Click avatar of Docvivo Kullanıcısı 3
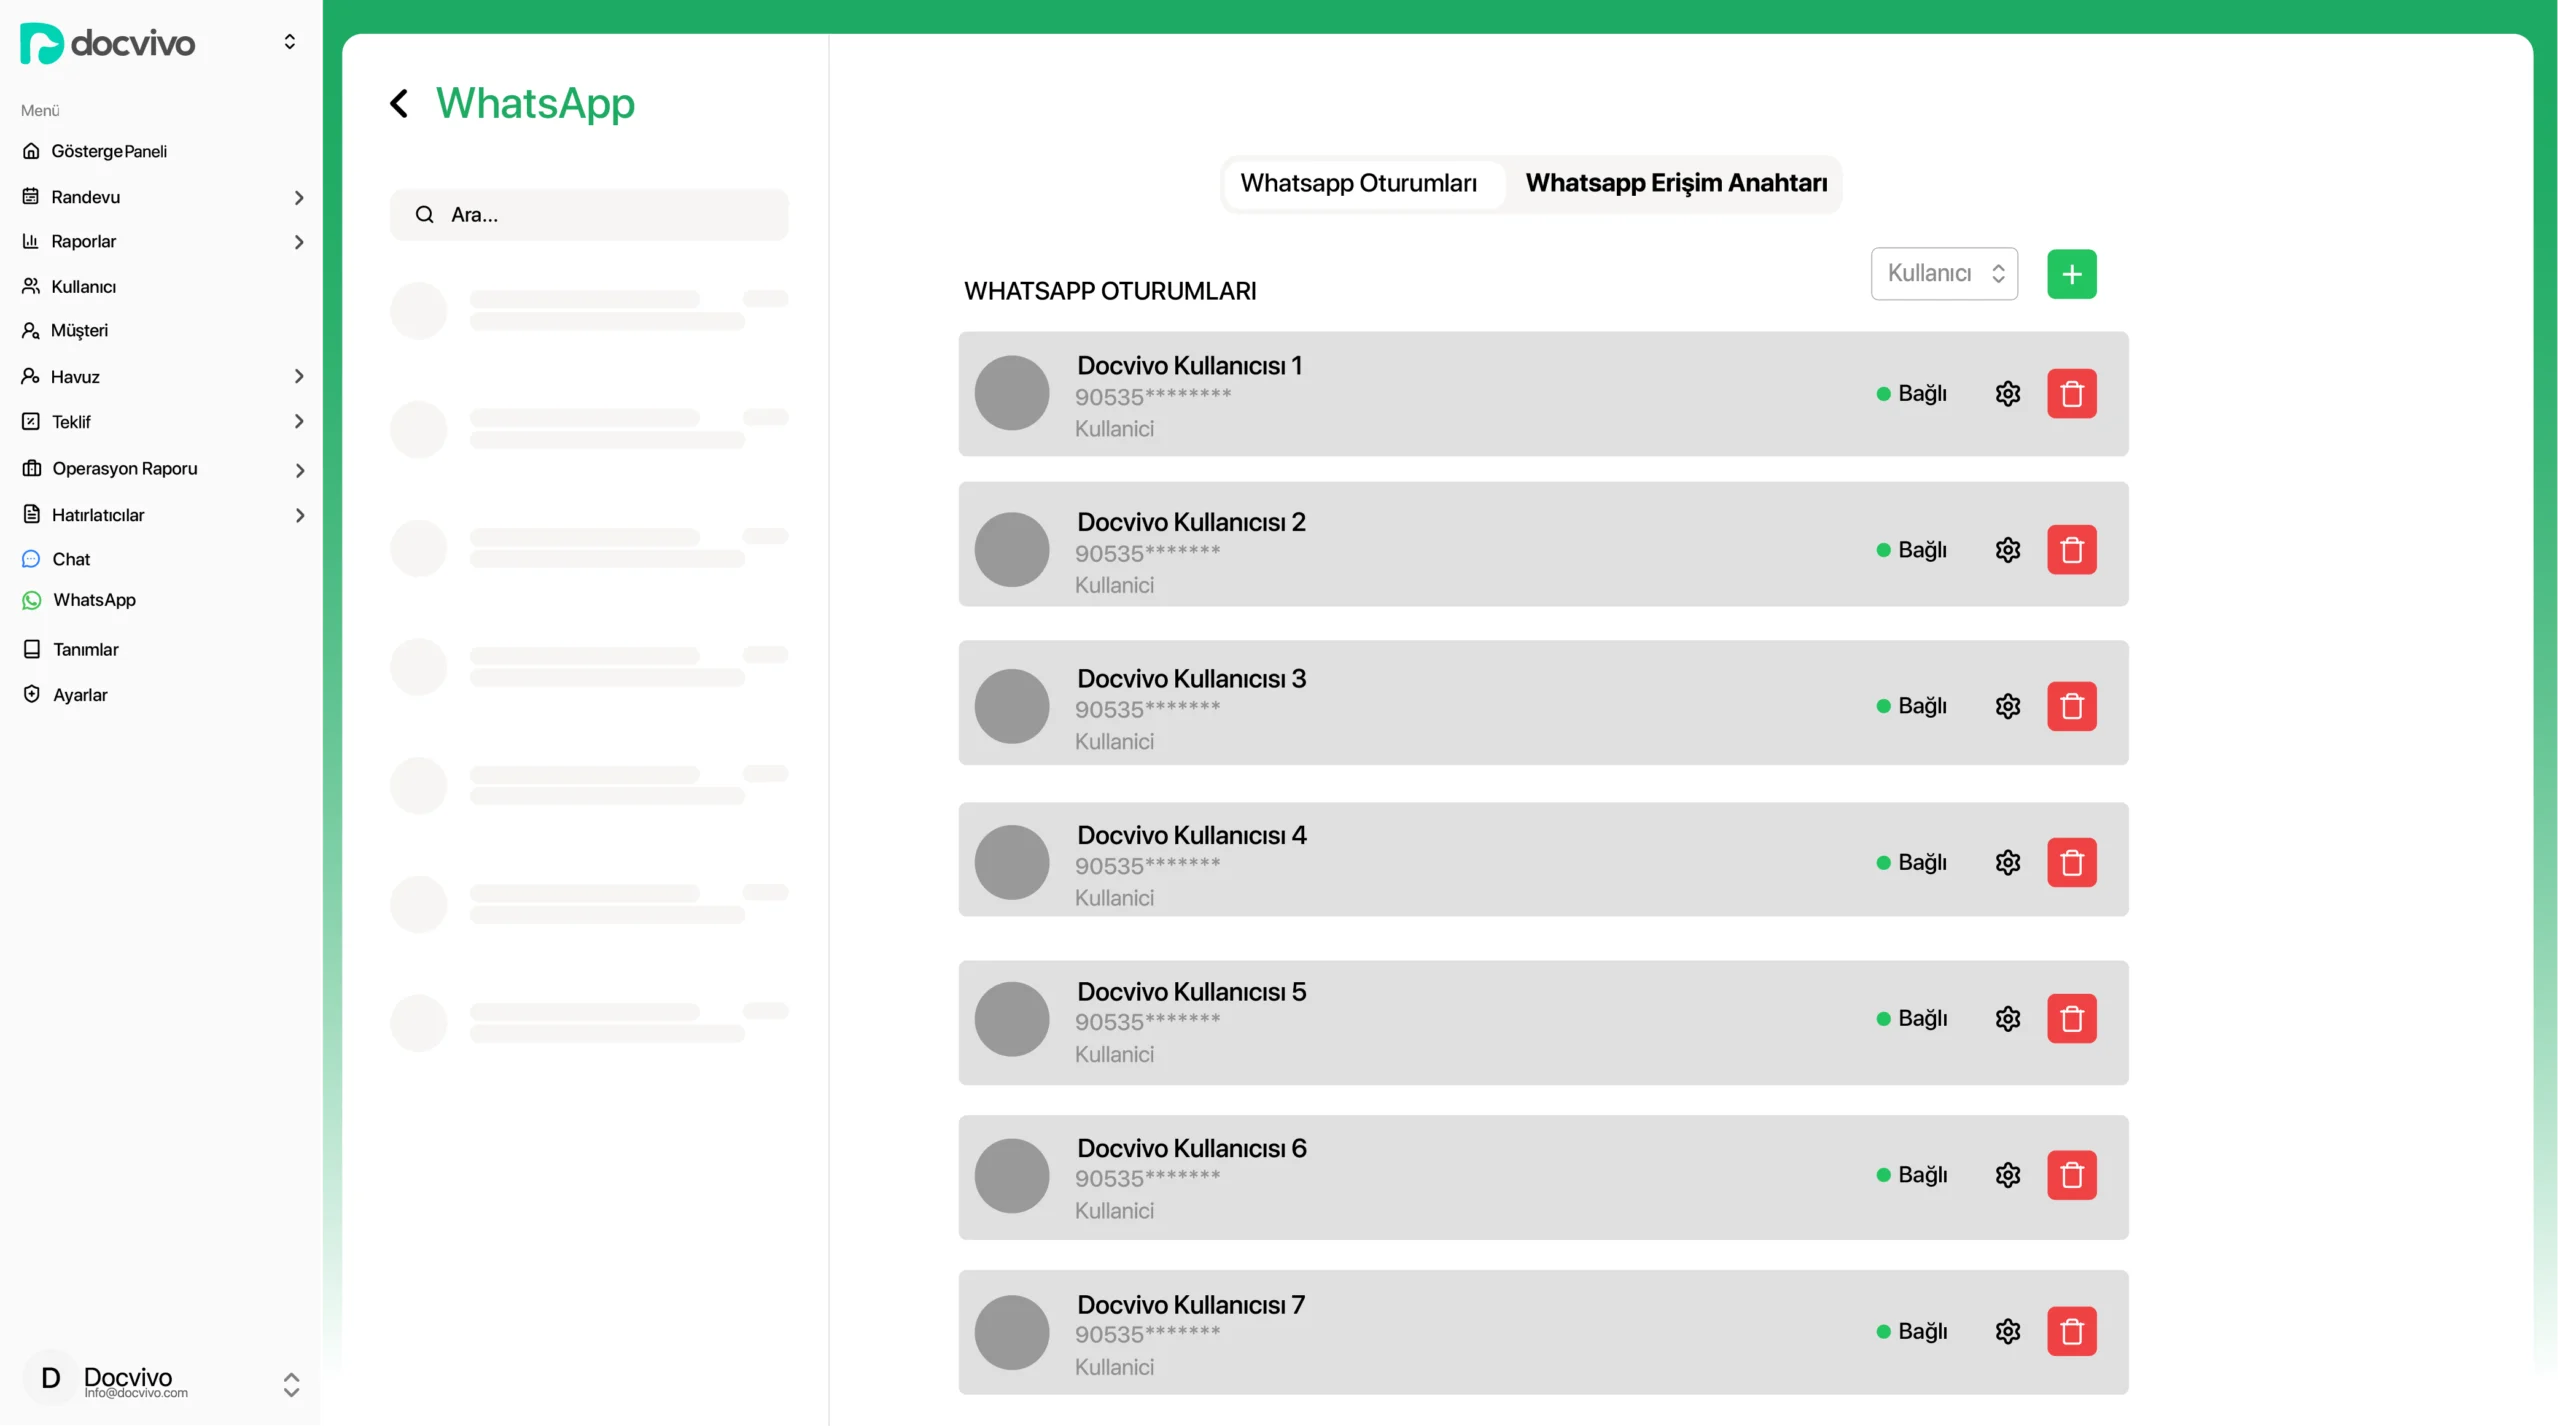This screenshot has height=1426, width=2560. point(1011,705)
